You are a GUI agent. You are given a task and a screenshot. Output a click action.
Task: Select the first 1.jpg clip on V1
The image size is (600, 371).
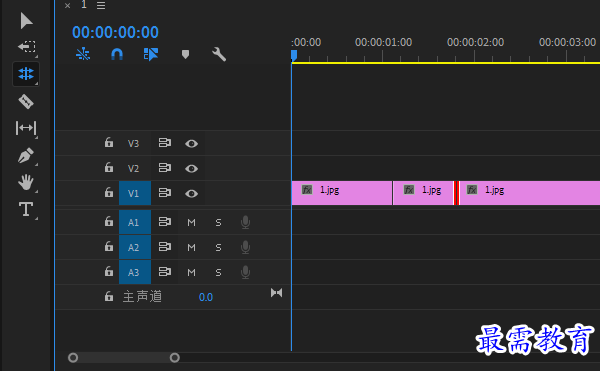pos(342,193)
